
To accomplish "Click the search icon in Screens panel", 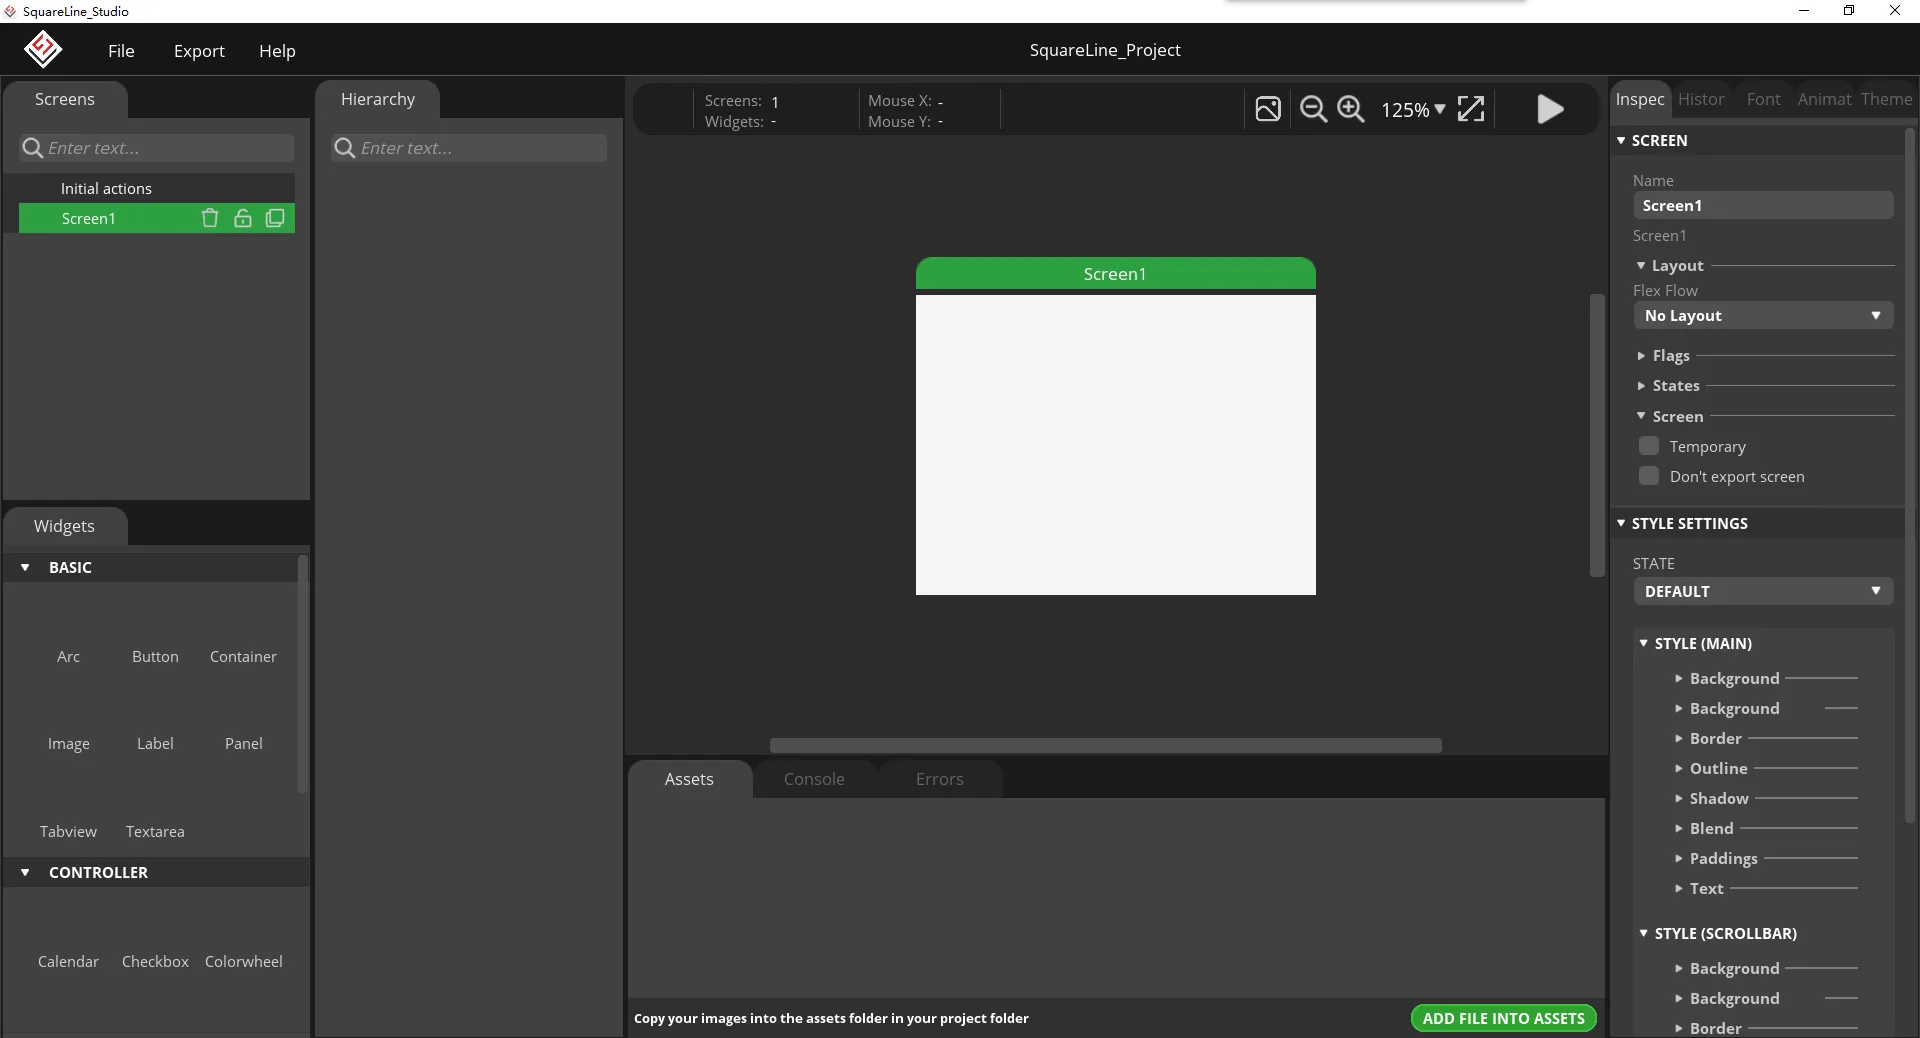I will (32, 148).
